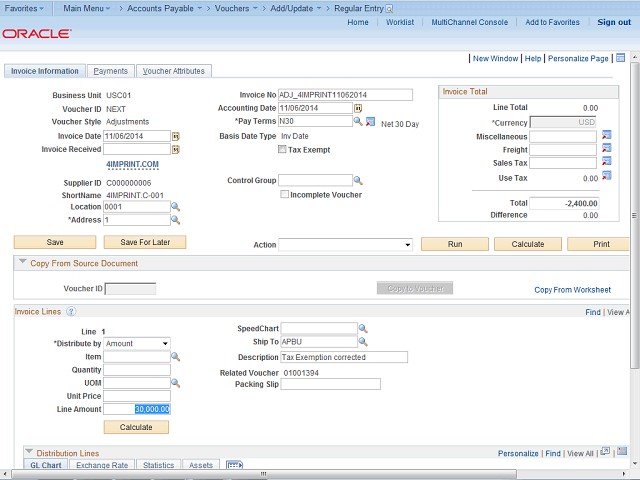This screenshot has height=480, width=640.
Task: Enable the Incomplete Voucher checkbox
Action: [x=282, y=195]
